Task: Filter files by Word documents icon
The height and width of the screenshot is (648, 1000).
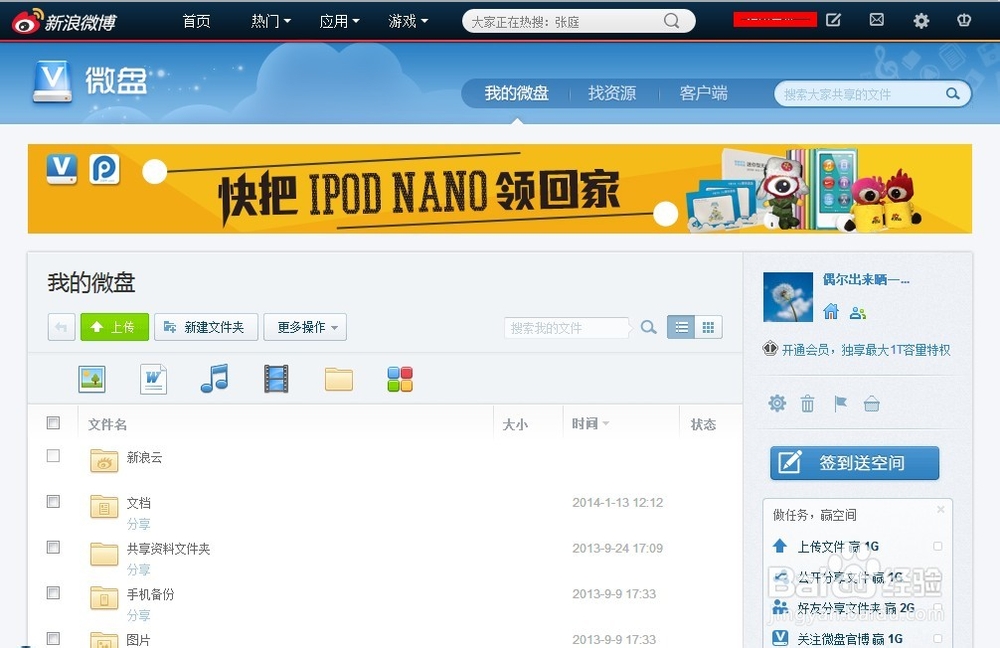Action: click(x=153, y=379)
